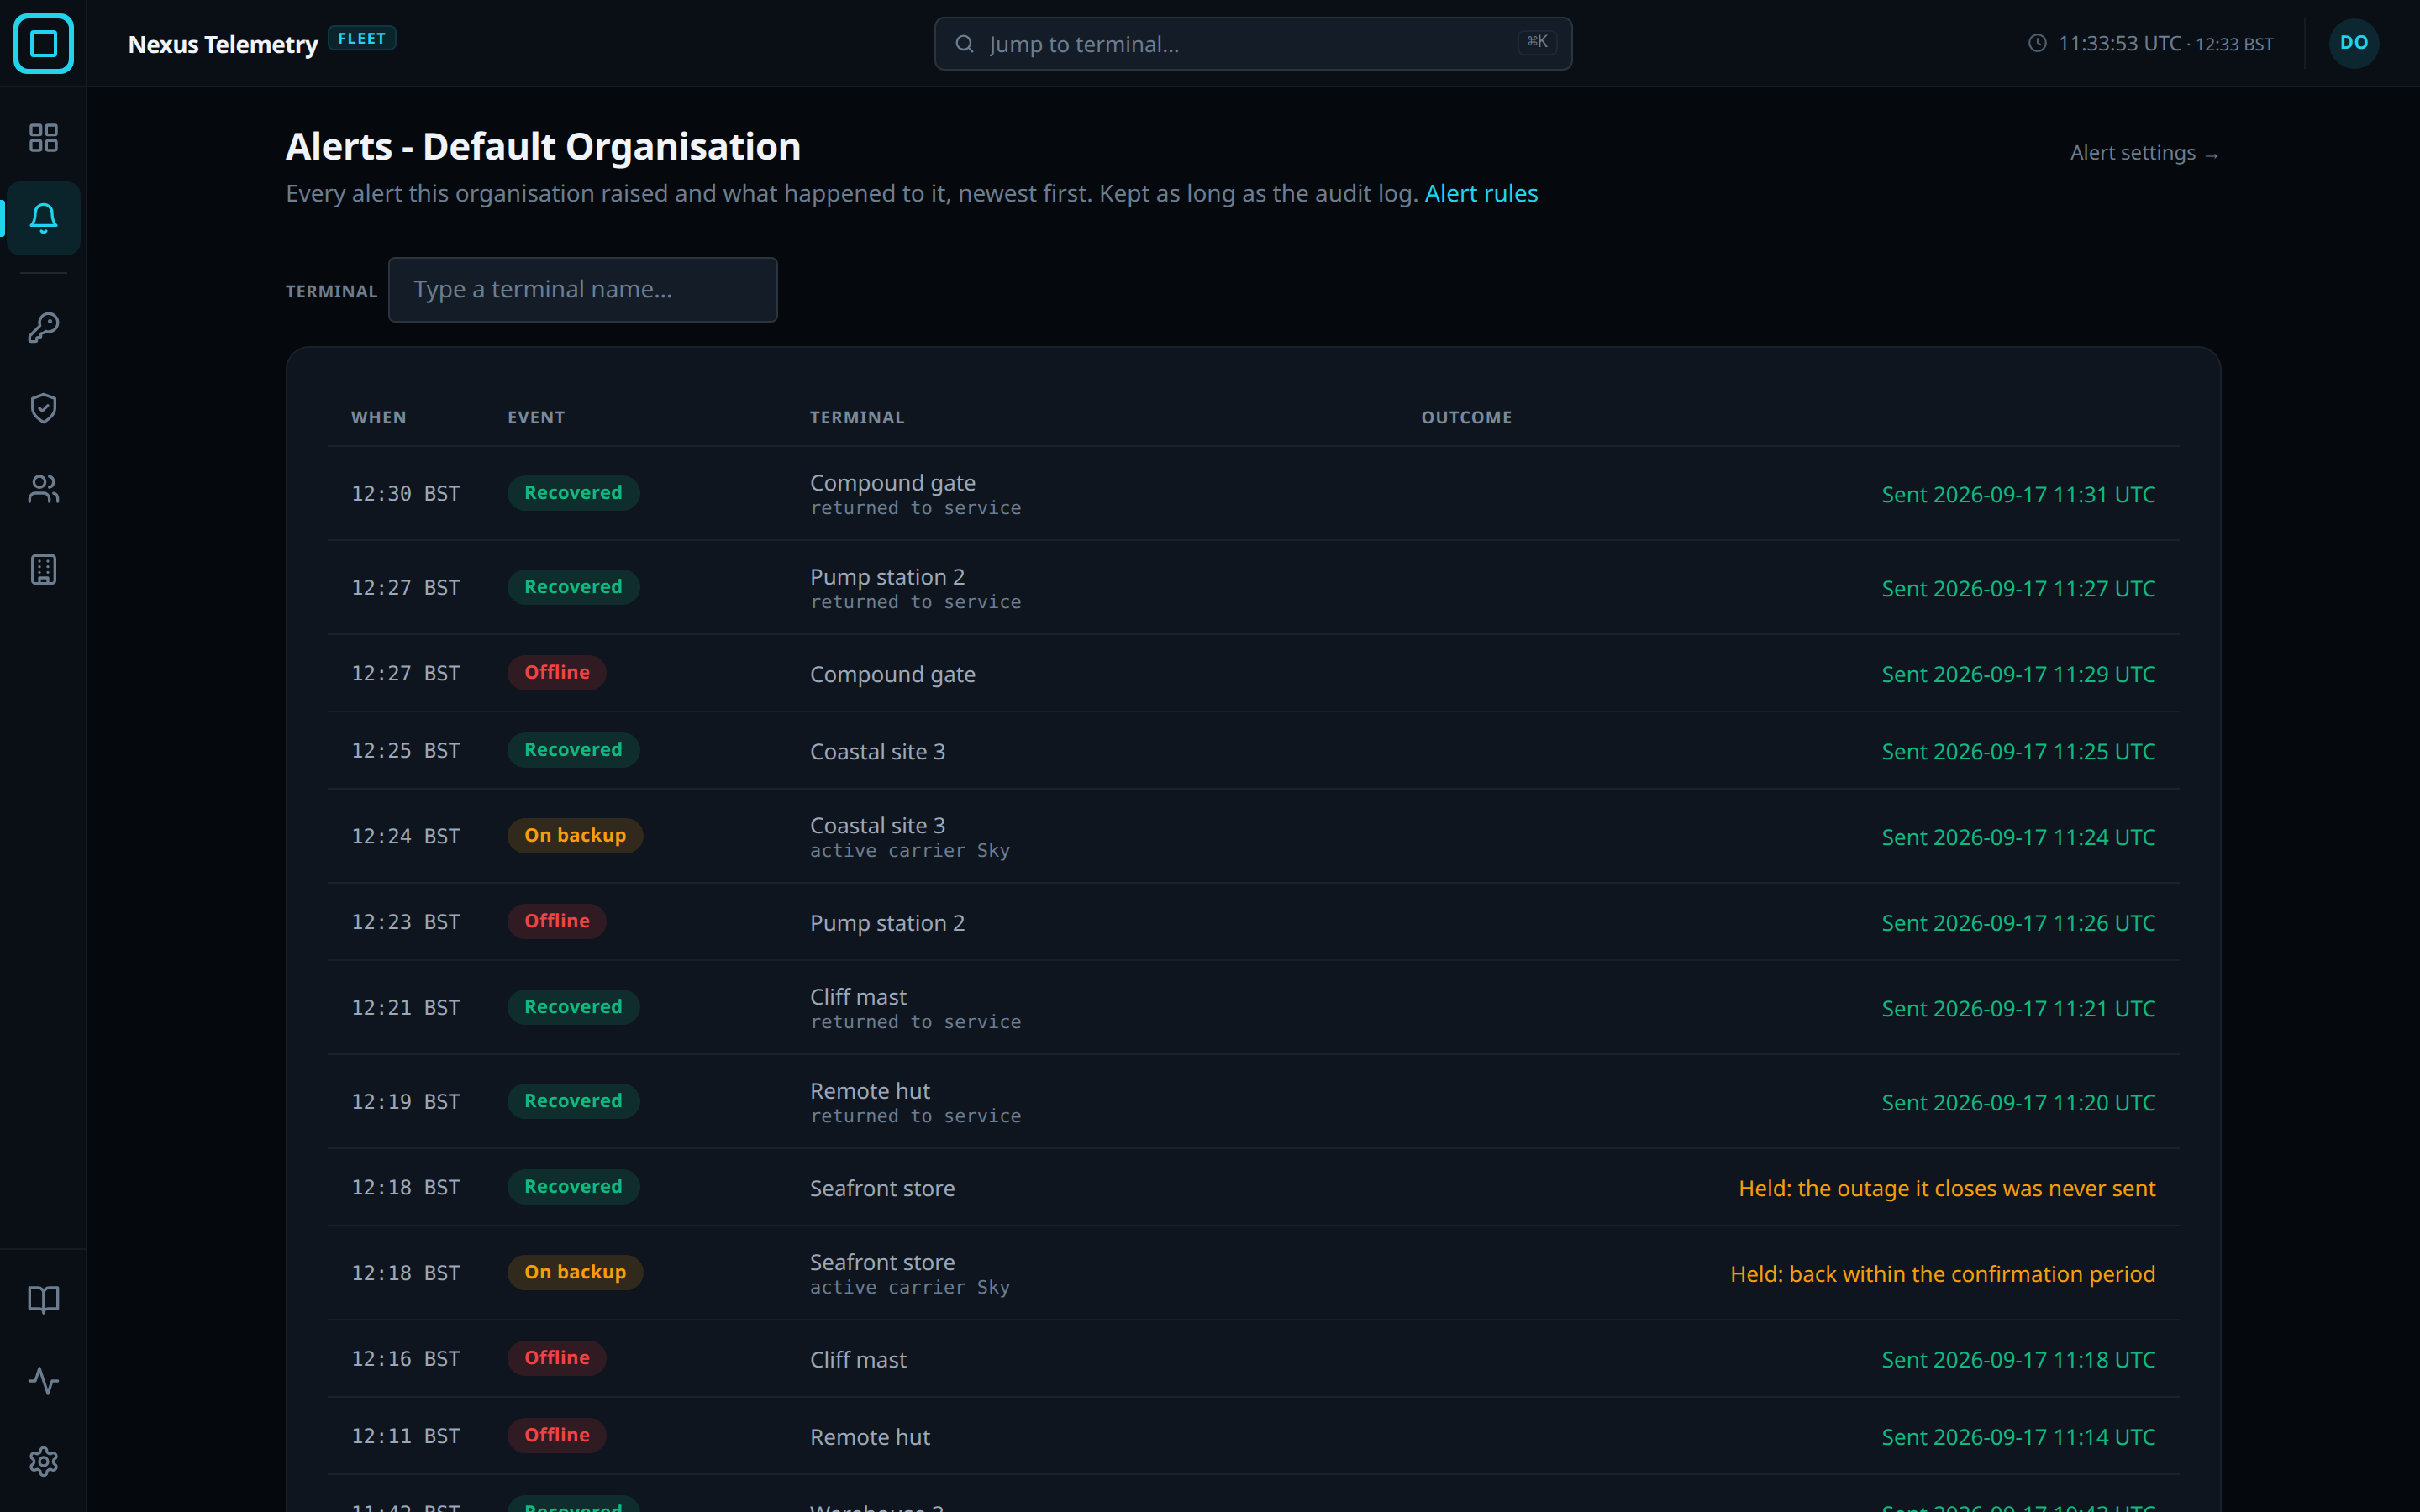Viewport: 2420px width, 1512px height.
Task: Click Sent 2026-09-17 11:31 UTC outcome
Action: tap(2018, 494)
